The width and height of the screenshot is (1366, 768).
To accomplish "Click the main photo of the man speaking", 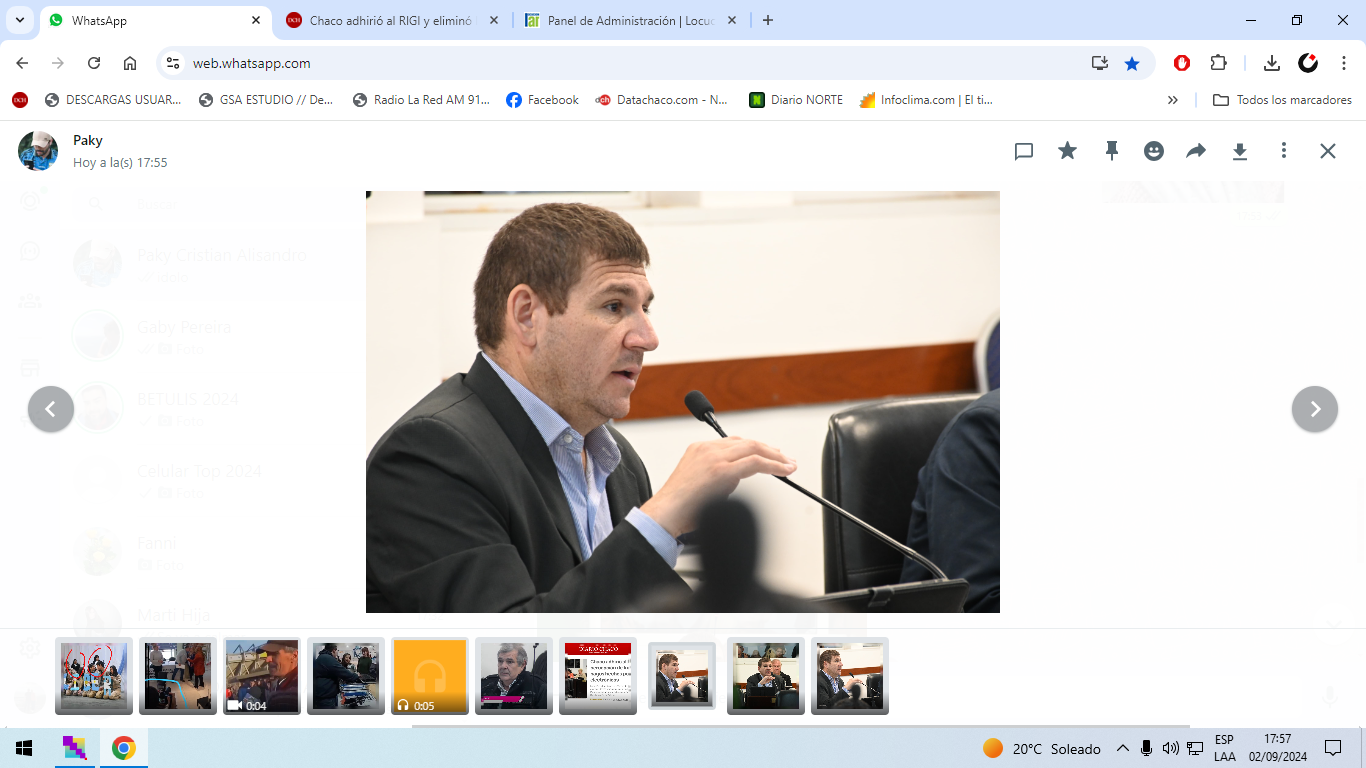I will 683,402.
